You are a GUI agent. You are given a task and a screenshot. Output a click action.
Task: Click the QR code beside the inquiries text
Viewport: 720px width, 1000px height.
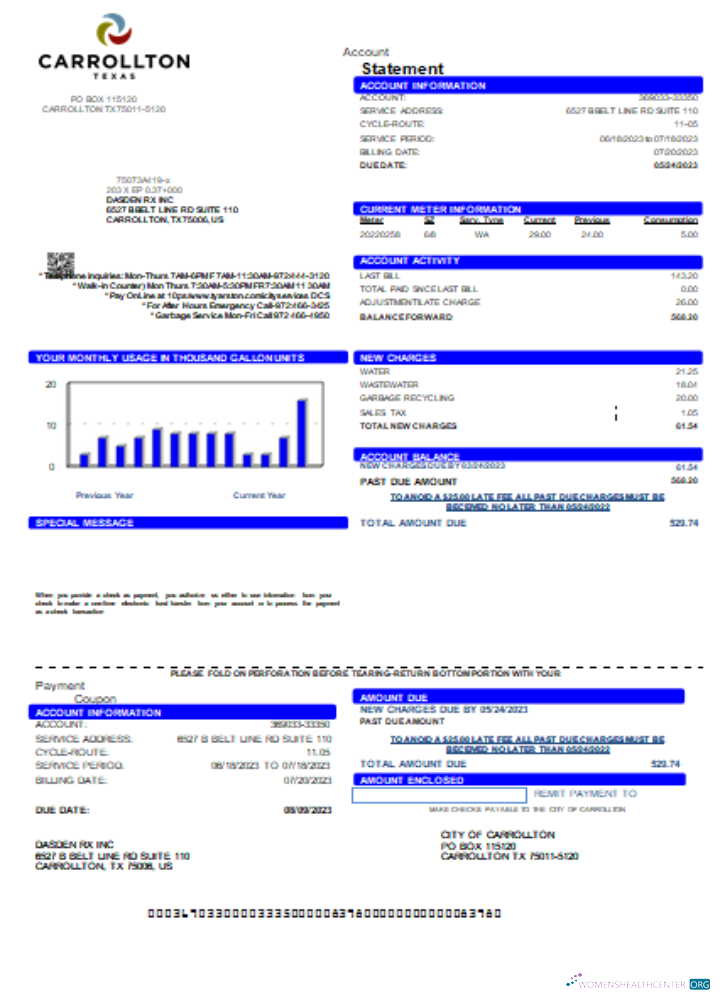tap(61, 263)
